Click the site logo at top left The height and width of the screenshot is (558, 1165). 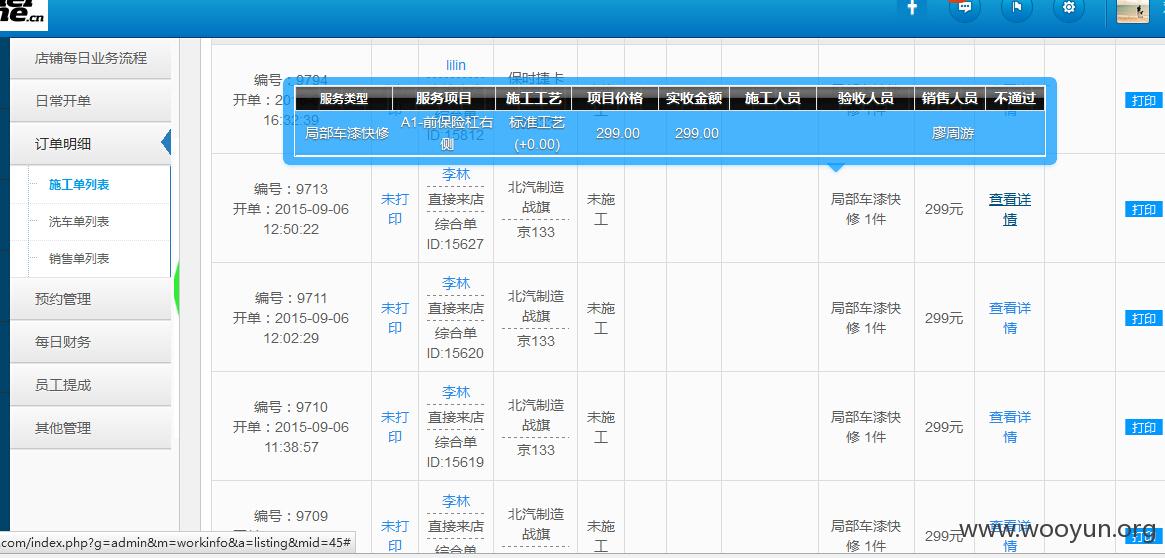pos(22,15)
